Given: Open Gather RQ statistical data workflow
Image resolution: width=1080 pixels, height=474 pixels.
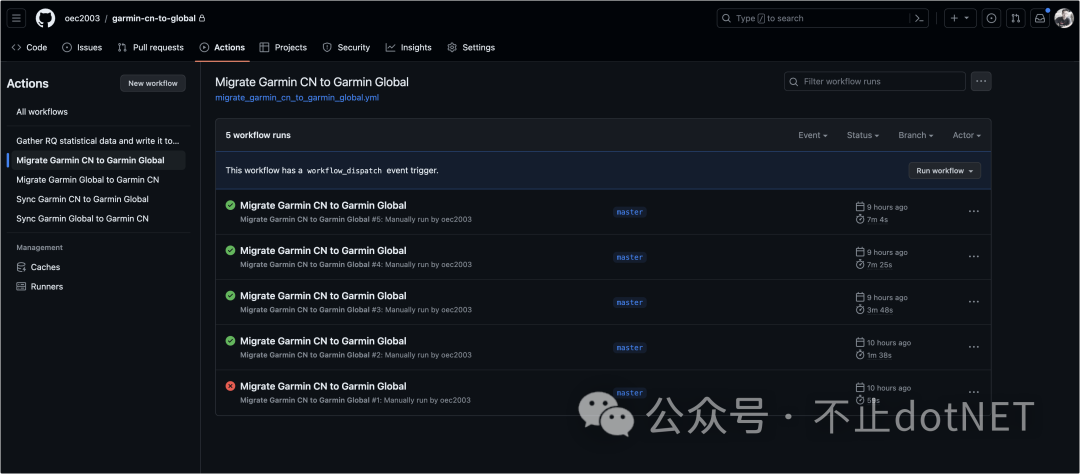Looking at the screenshot, I should click(98, 141).
